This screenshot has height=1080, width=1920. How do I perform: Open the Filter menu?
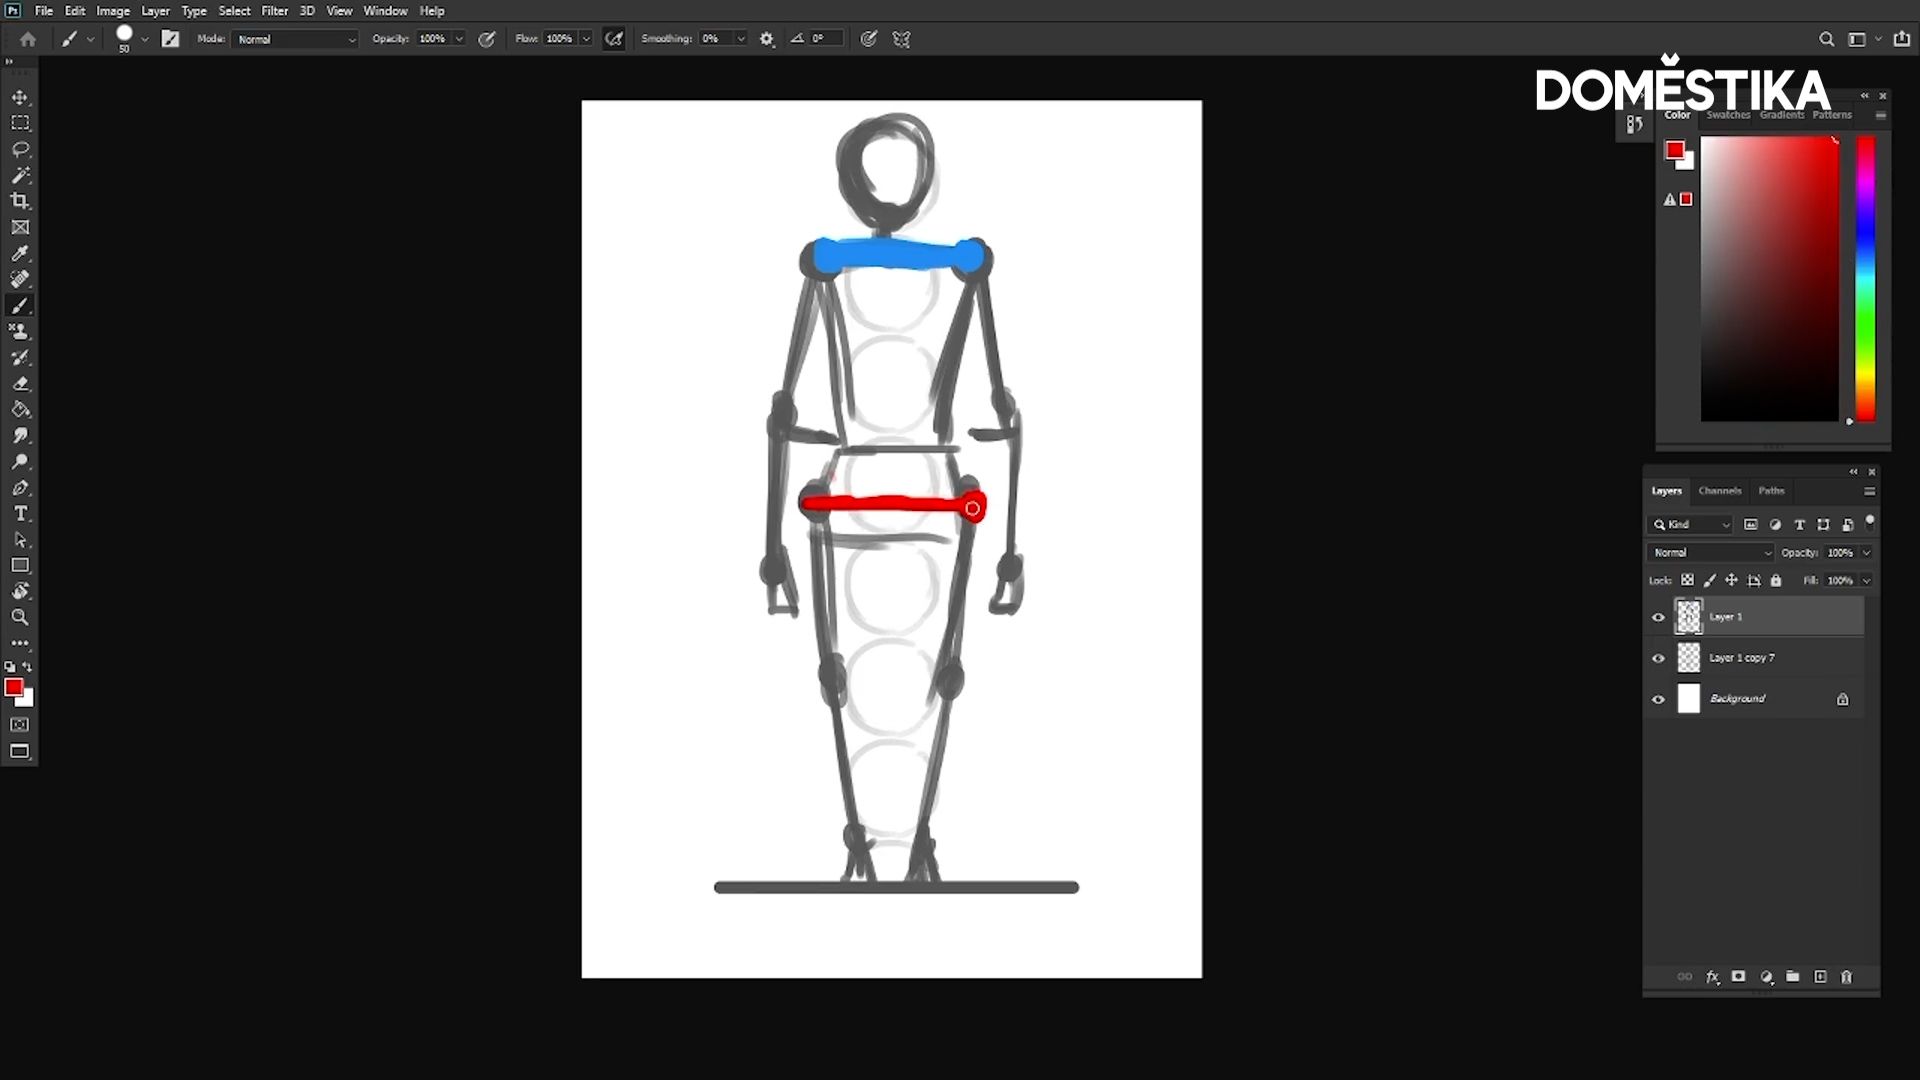(275, 11)
